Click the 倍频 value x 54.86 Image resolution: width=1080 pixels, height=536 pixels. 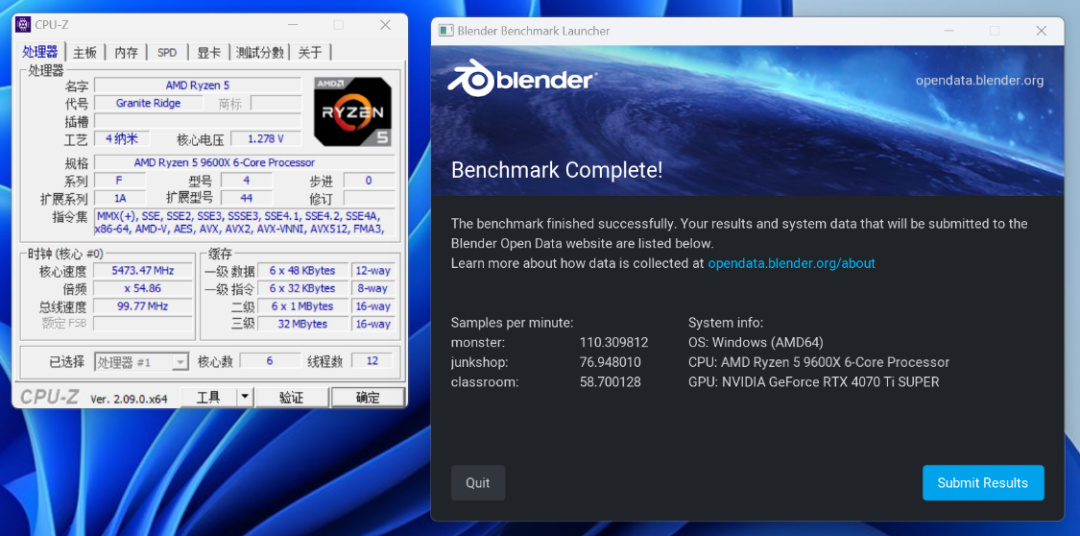(143, 288)
